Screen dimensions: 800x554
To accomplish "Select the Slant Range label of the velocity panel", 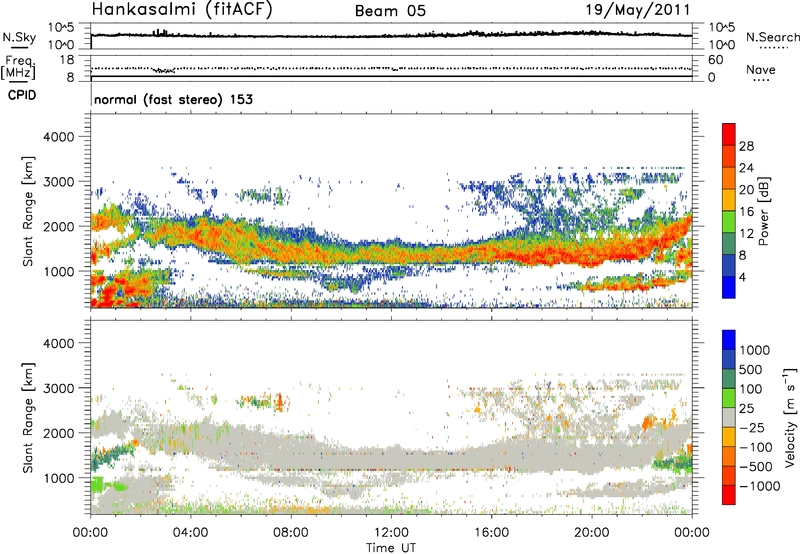I will pos(28,418).
